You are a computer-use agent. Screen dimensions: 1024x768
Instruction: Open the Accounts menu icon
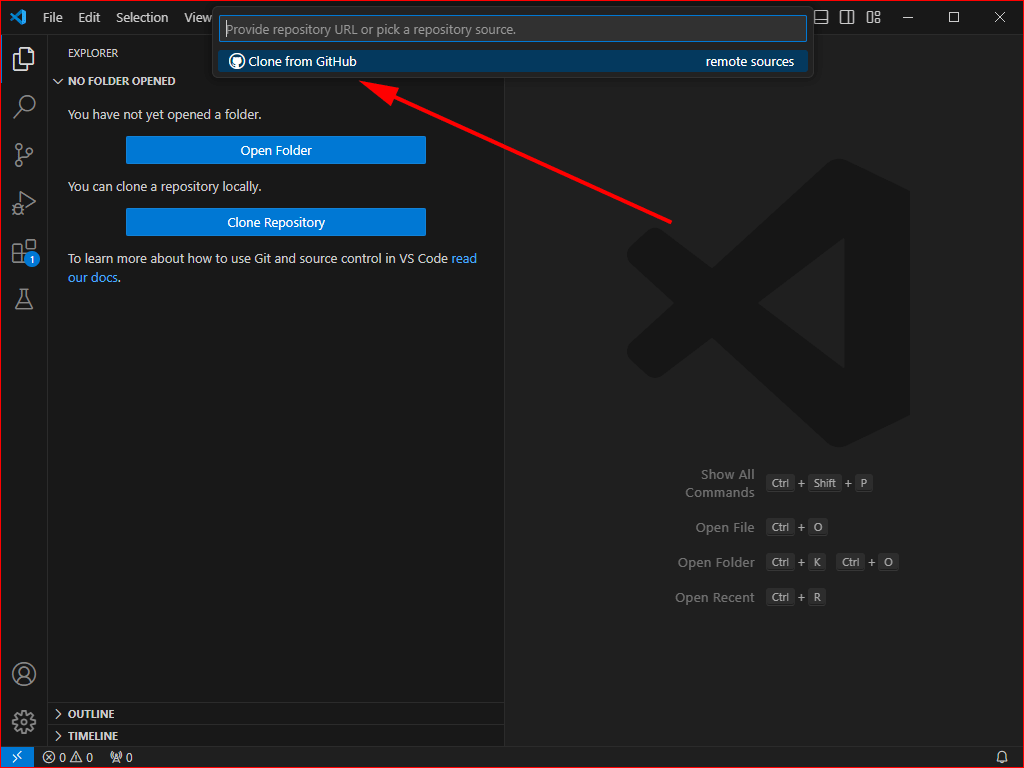click(24, 674)
